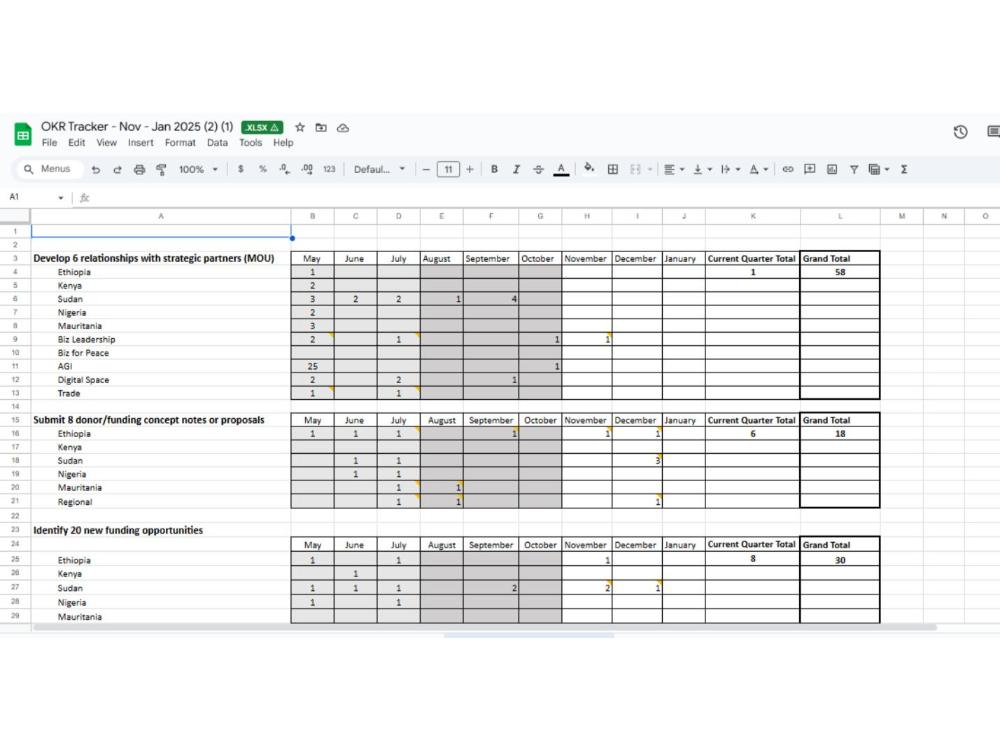Star the OKR Tracker document
Image resolution: width=1000 pixels, height=750 pixels.
[300, 128]
